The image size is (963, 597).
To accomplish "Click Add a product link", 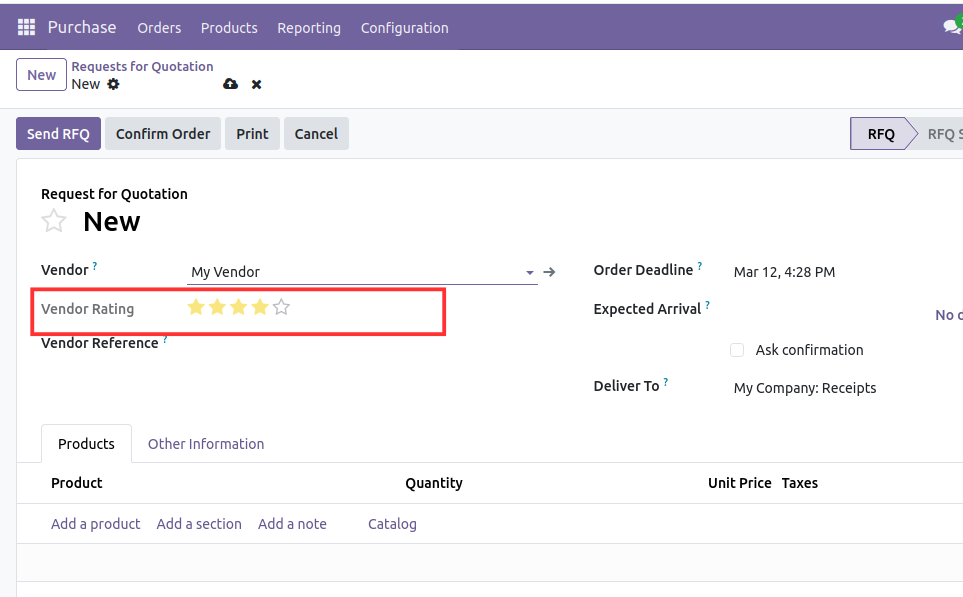I will click(x=96, y=524).
